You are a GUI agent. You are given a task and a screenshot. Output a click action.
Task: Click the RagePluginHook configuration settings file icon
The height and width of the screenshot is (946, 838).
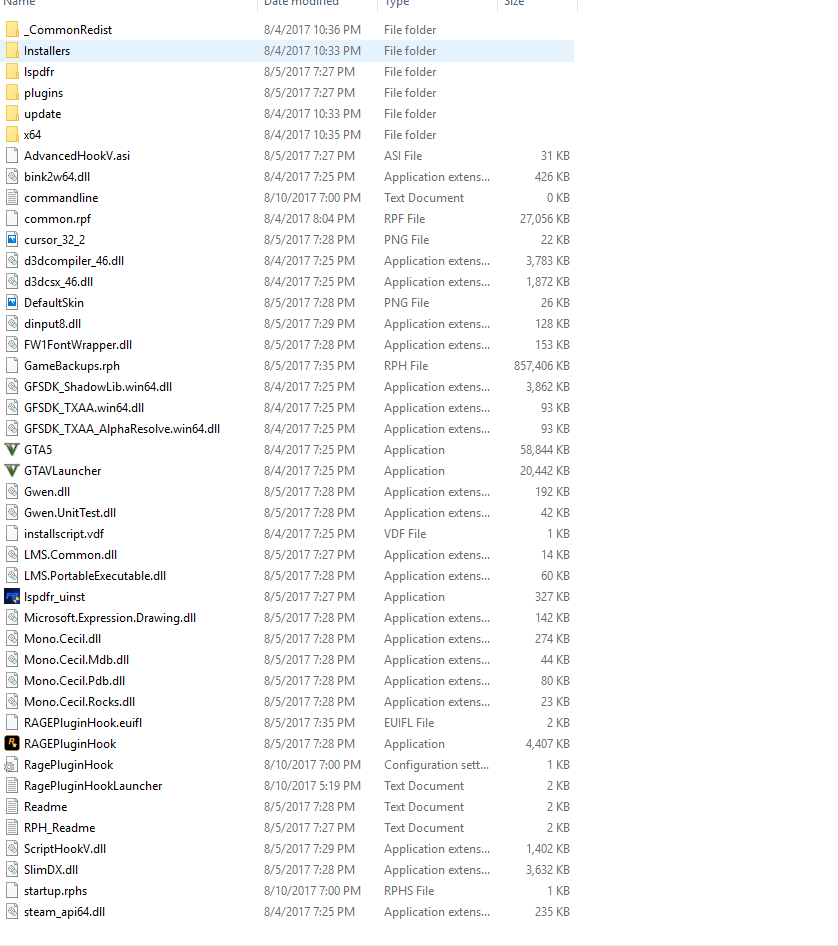(x=11, y=765)
